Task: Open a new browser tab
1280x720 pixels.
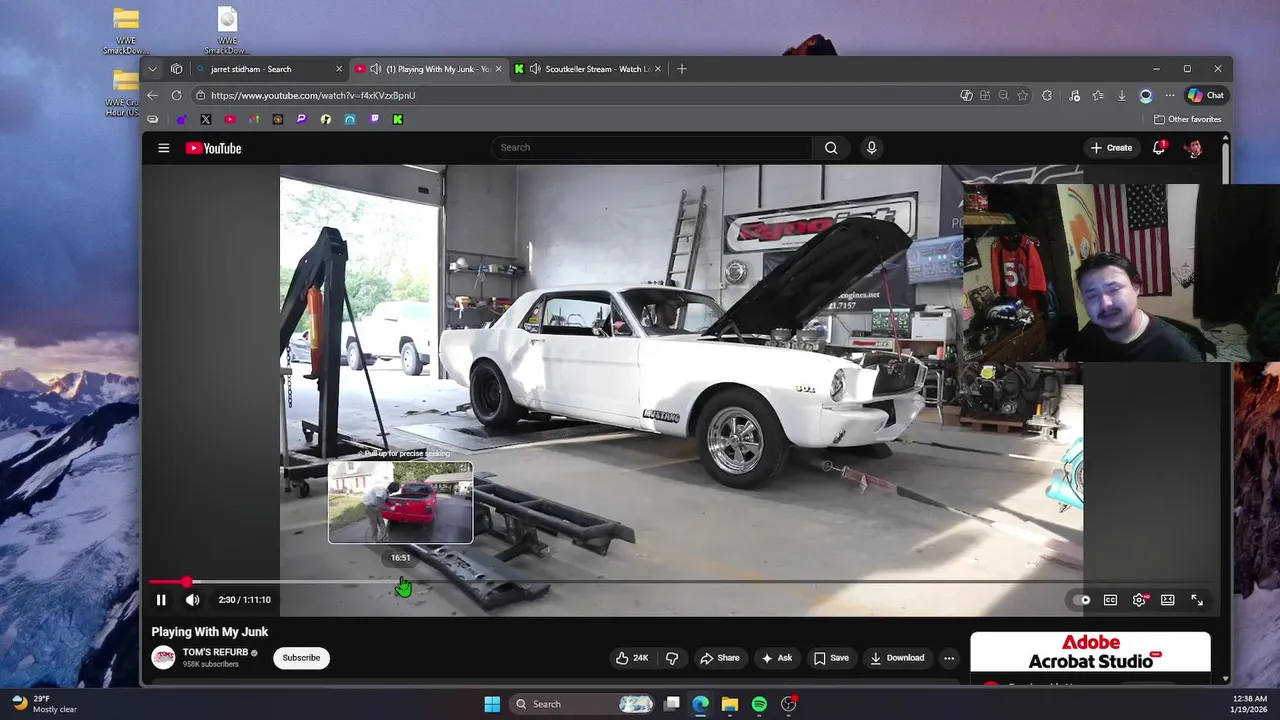Action: [x=682, y=69]
